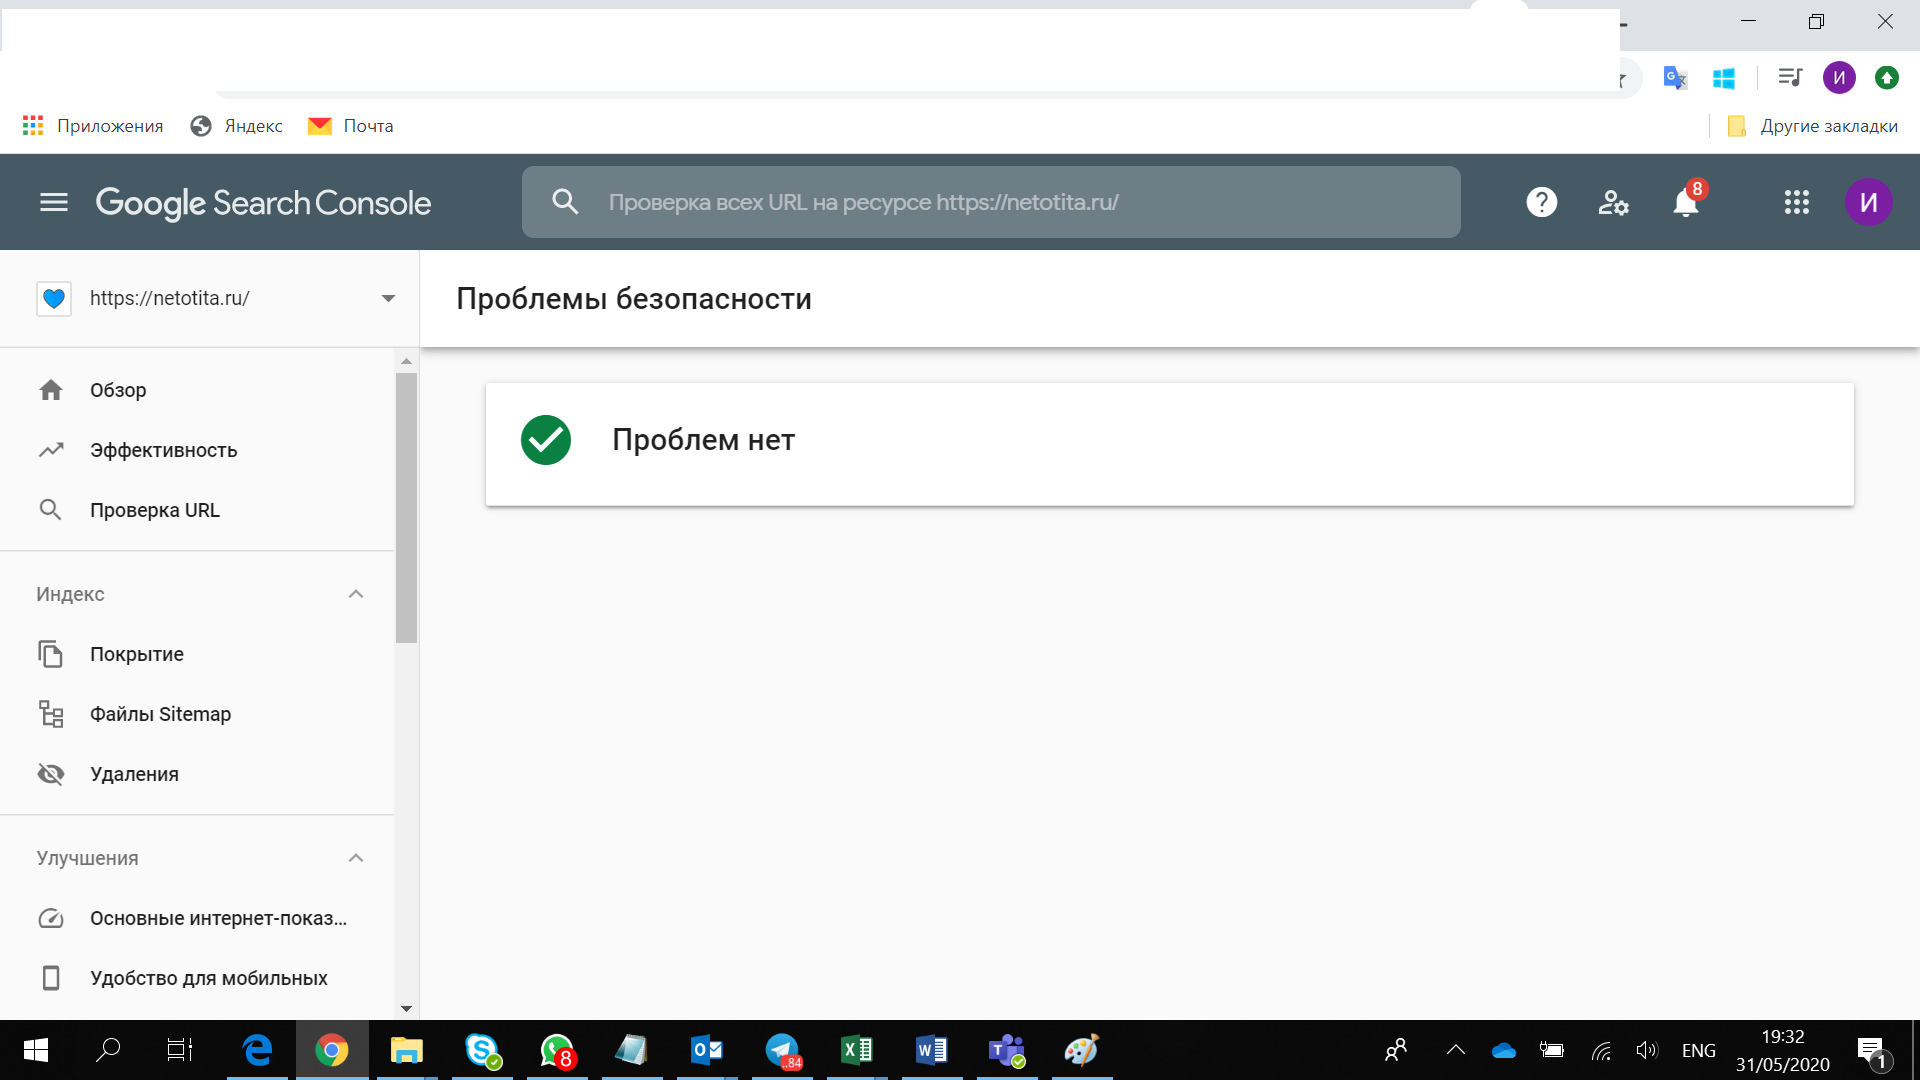
Task: Open Другие закладки bookmarks folder
Action: pos(1812,126)
